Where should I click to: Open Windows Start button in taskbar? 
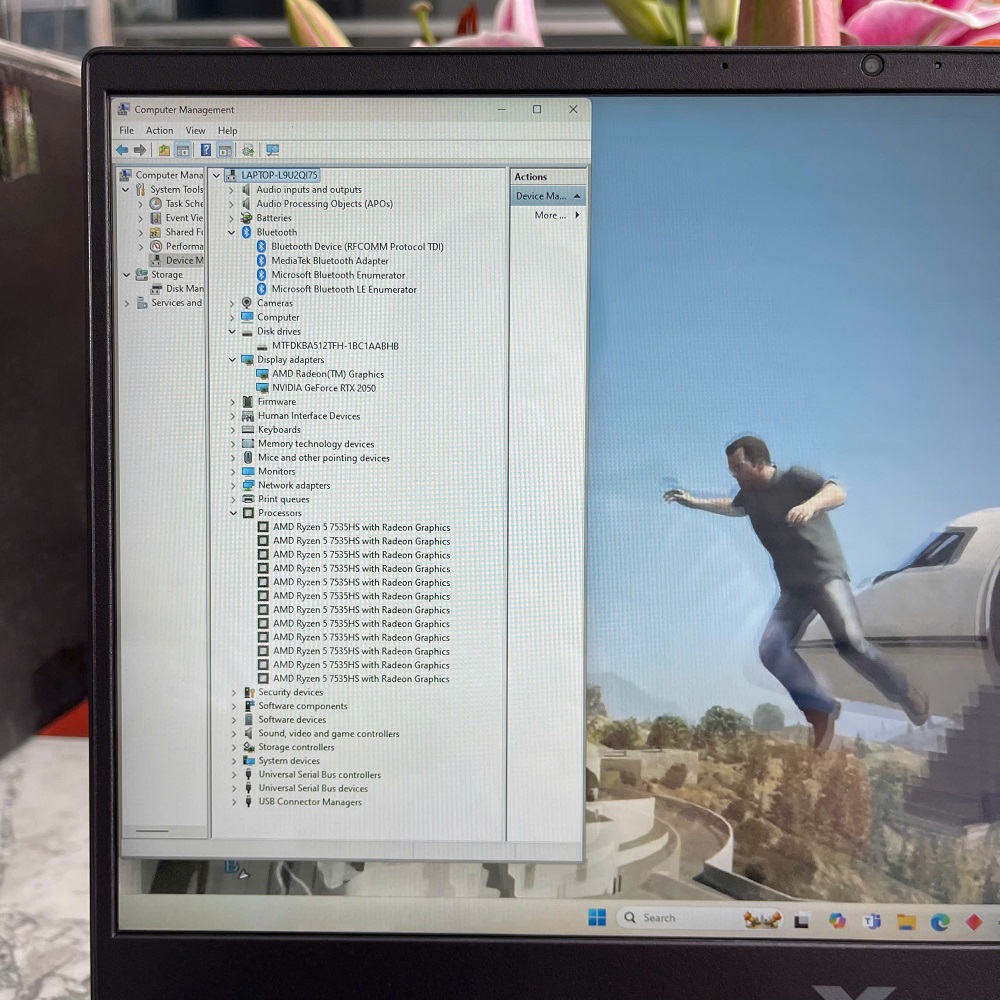pyautogui.click(x=597, y=918)
